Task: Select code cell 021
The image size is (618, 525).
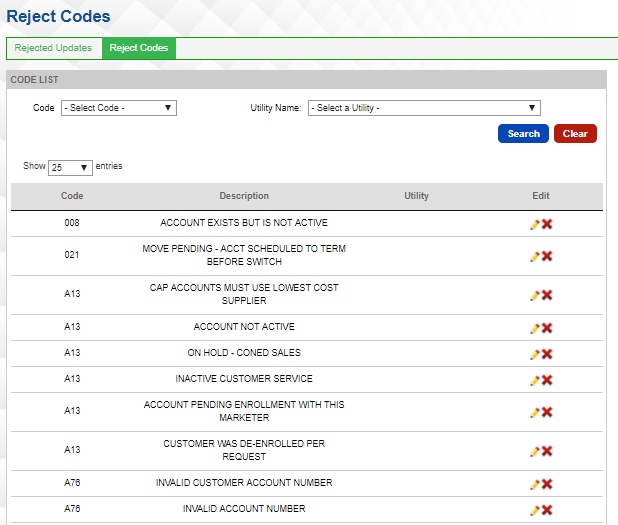Action: tap(72, 255)
